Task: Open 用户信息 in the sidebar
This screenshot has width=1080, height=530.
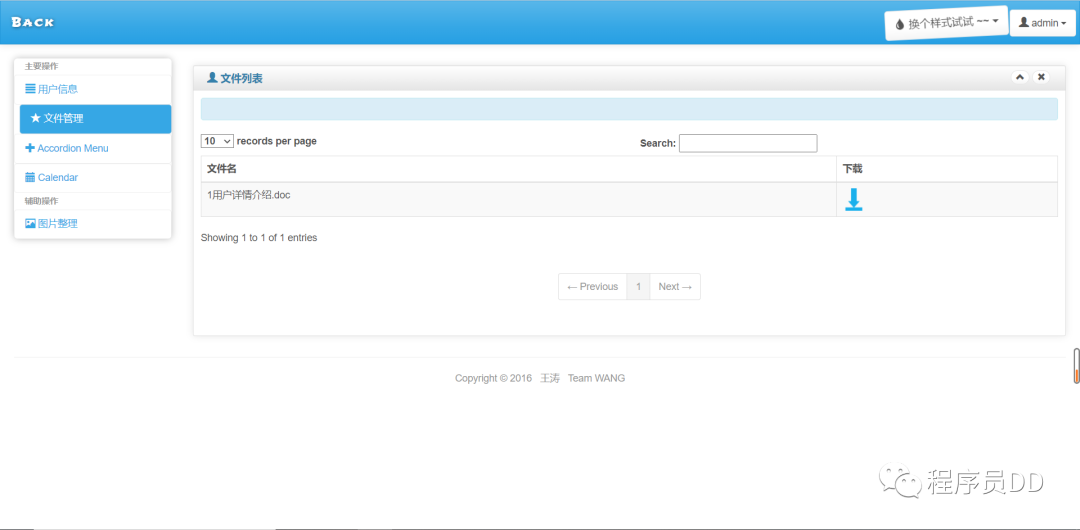Action: 93,89
